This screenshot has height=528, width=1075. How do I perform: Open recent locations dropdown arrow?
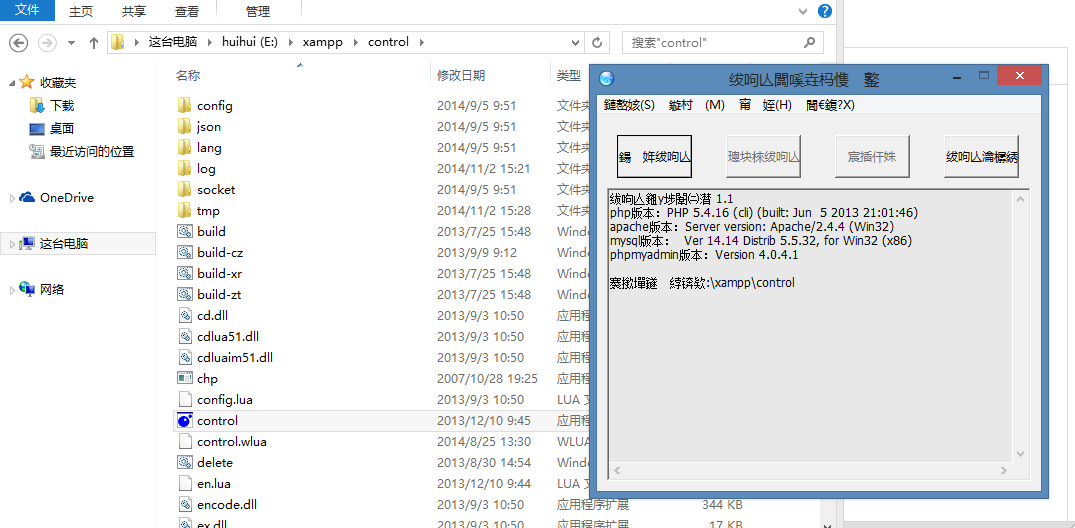71,43
